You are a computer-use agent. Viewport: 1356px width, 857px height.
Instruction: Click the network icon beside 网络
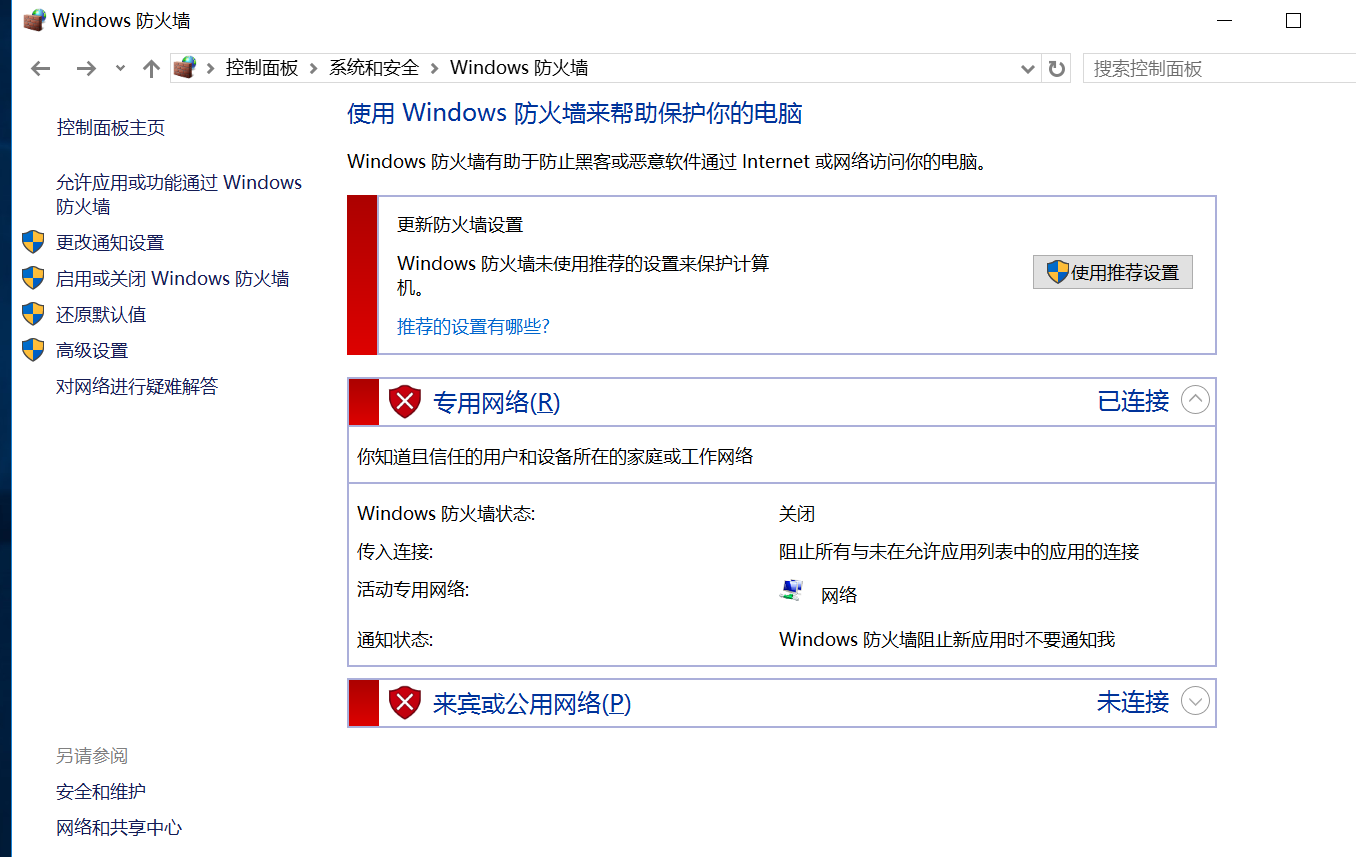(x=791, y=590)
